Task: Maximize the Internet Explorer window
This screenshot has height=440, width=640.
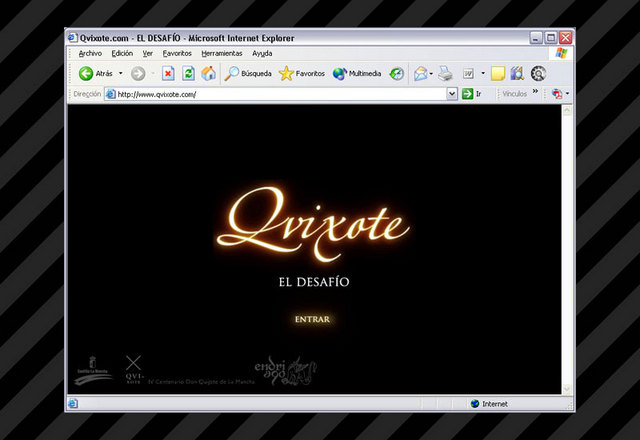Action: click(x=551, y=38)
